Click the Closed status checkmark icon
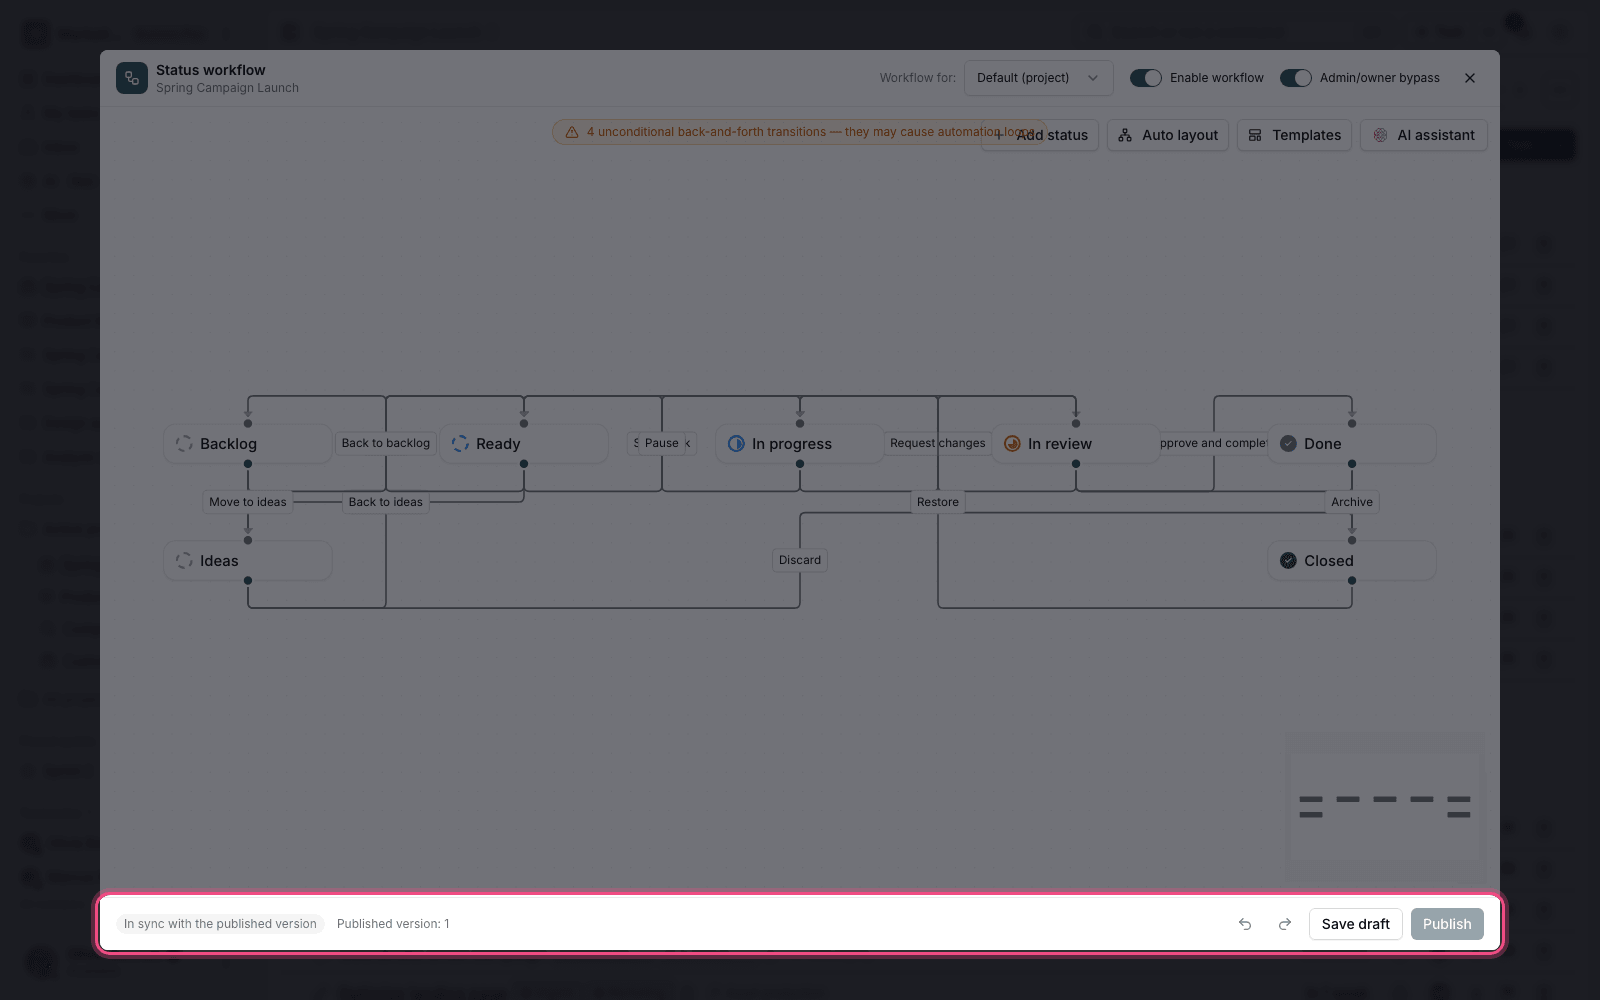The height and width of the screenshot is (1000, 1600). click(1288, 561)
